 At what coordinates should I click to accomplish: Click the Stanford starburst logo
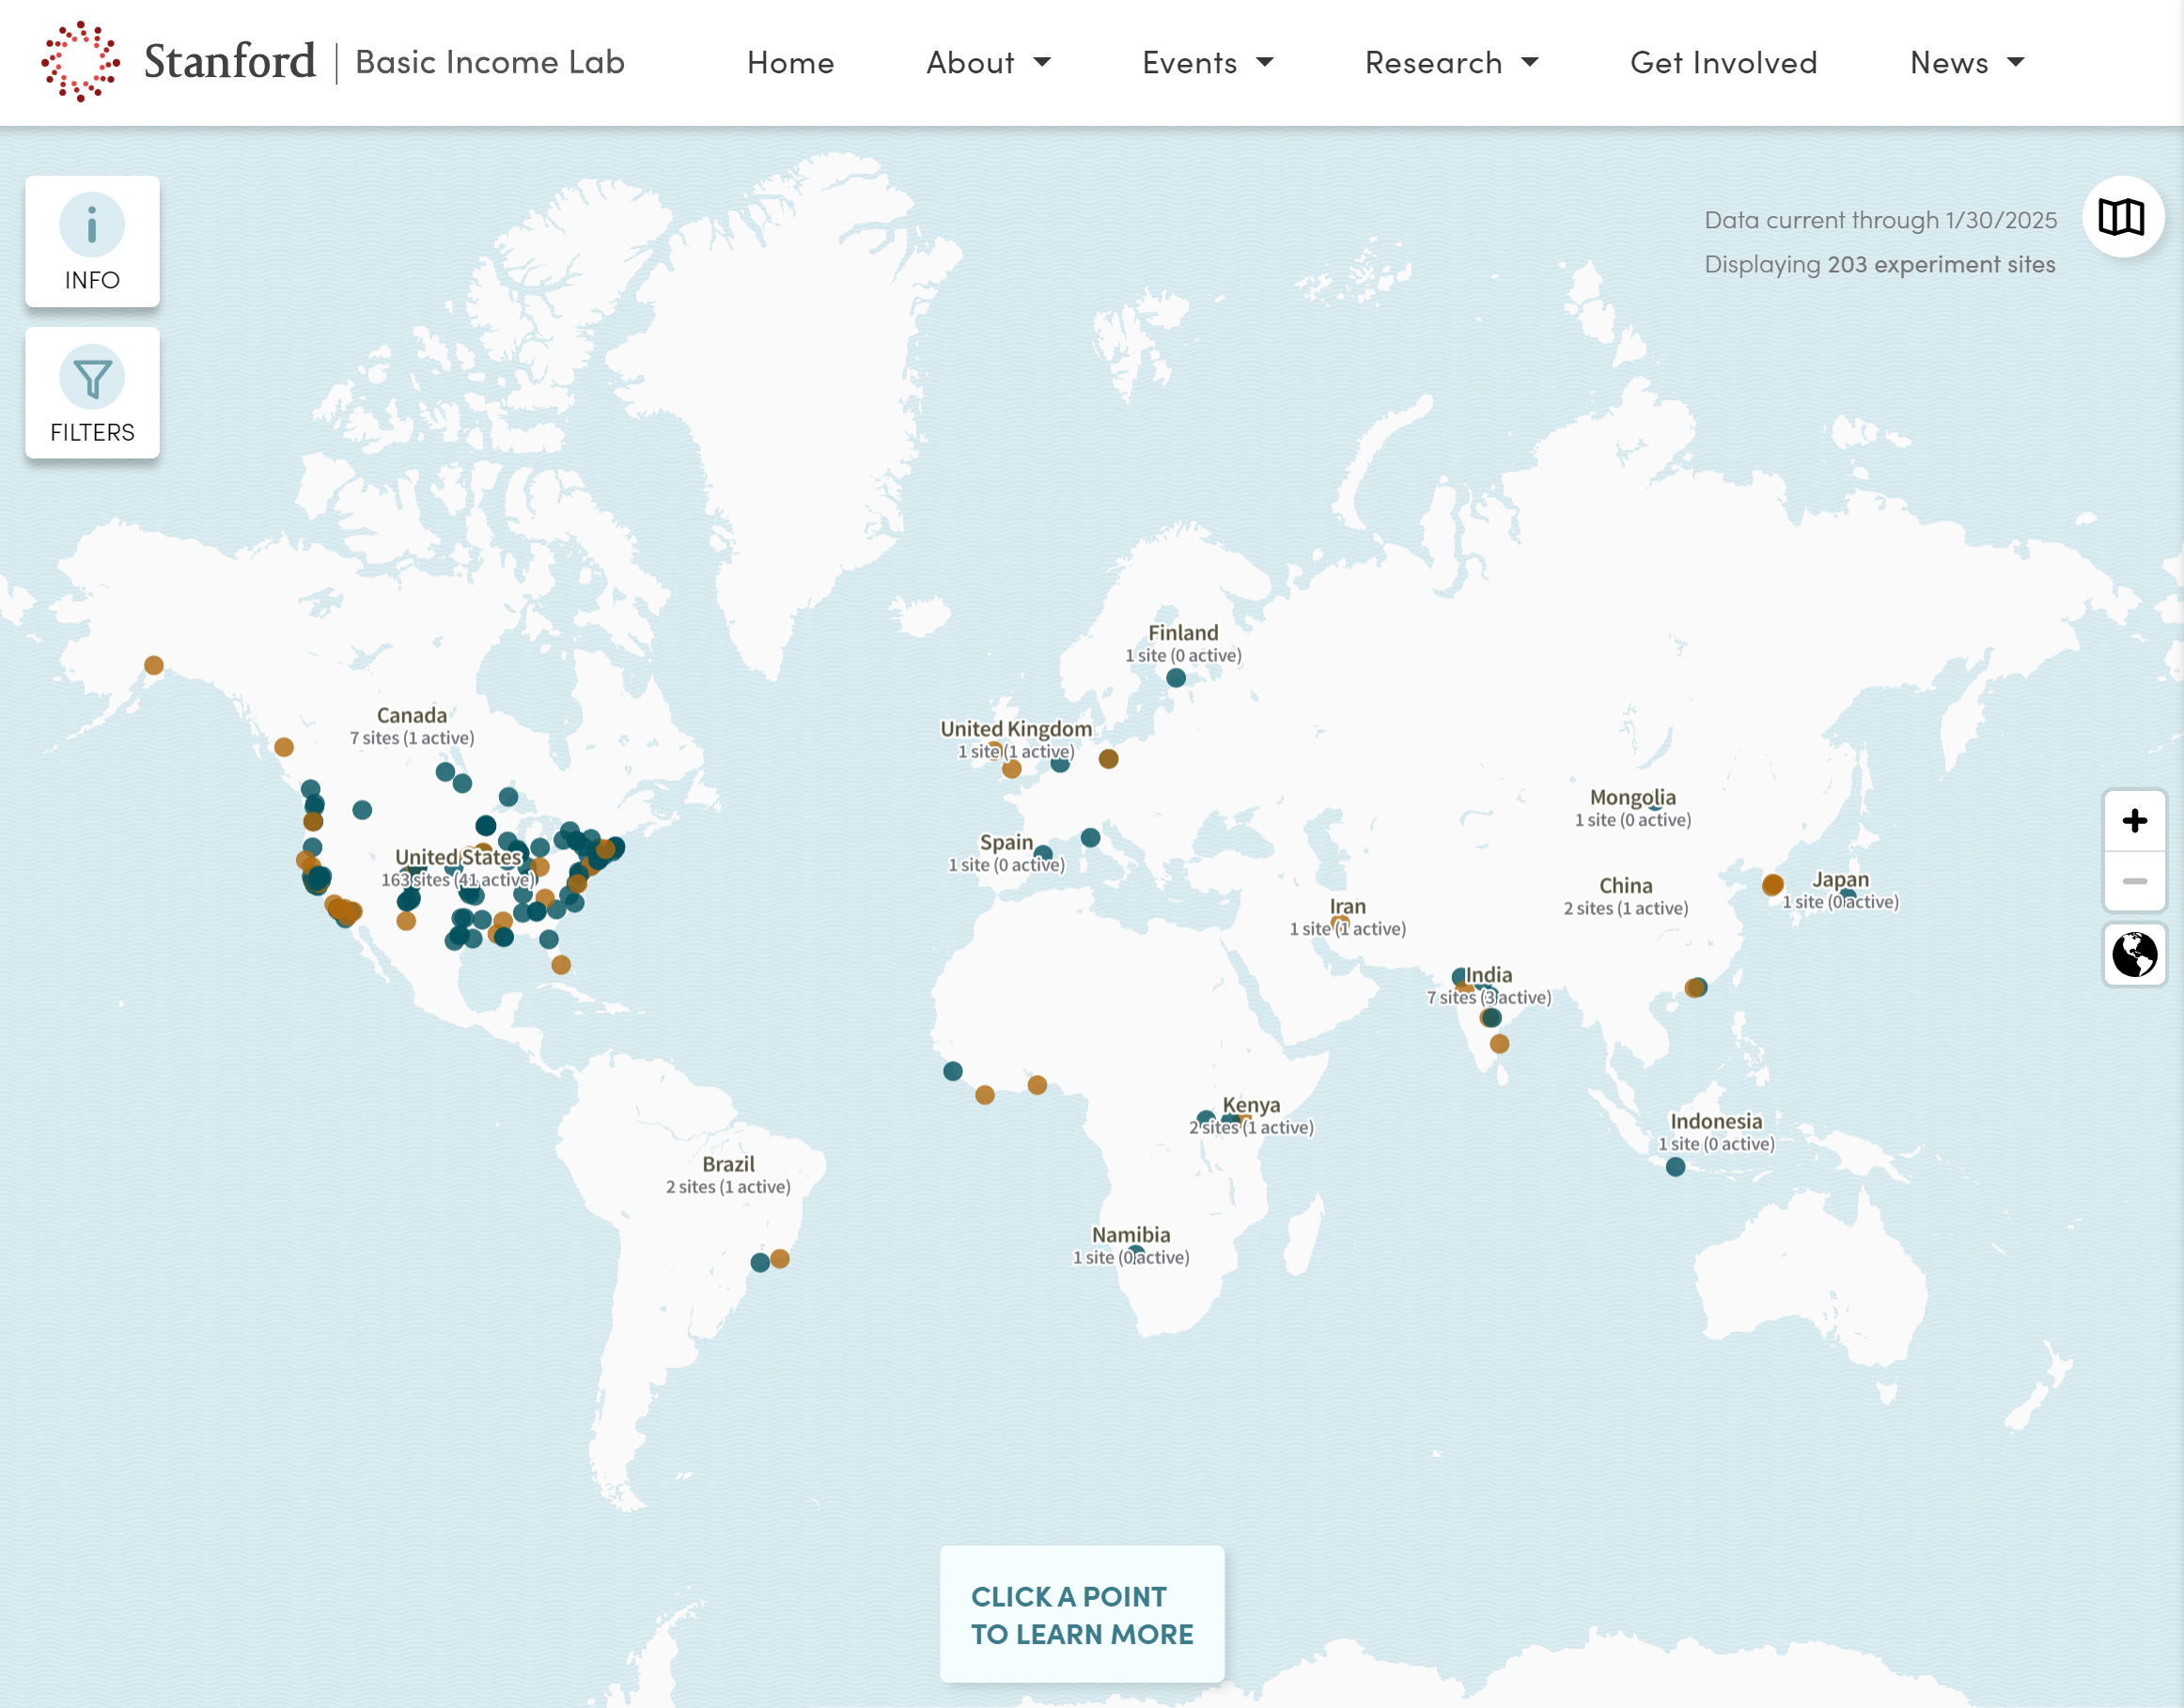pyautogui.click(x=81, y=62)
